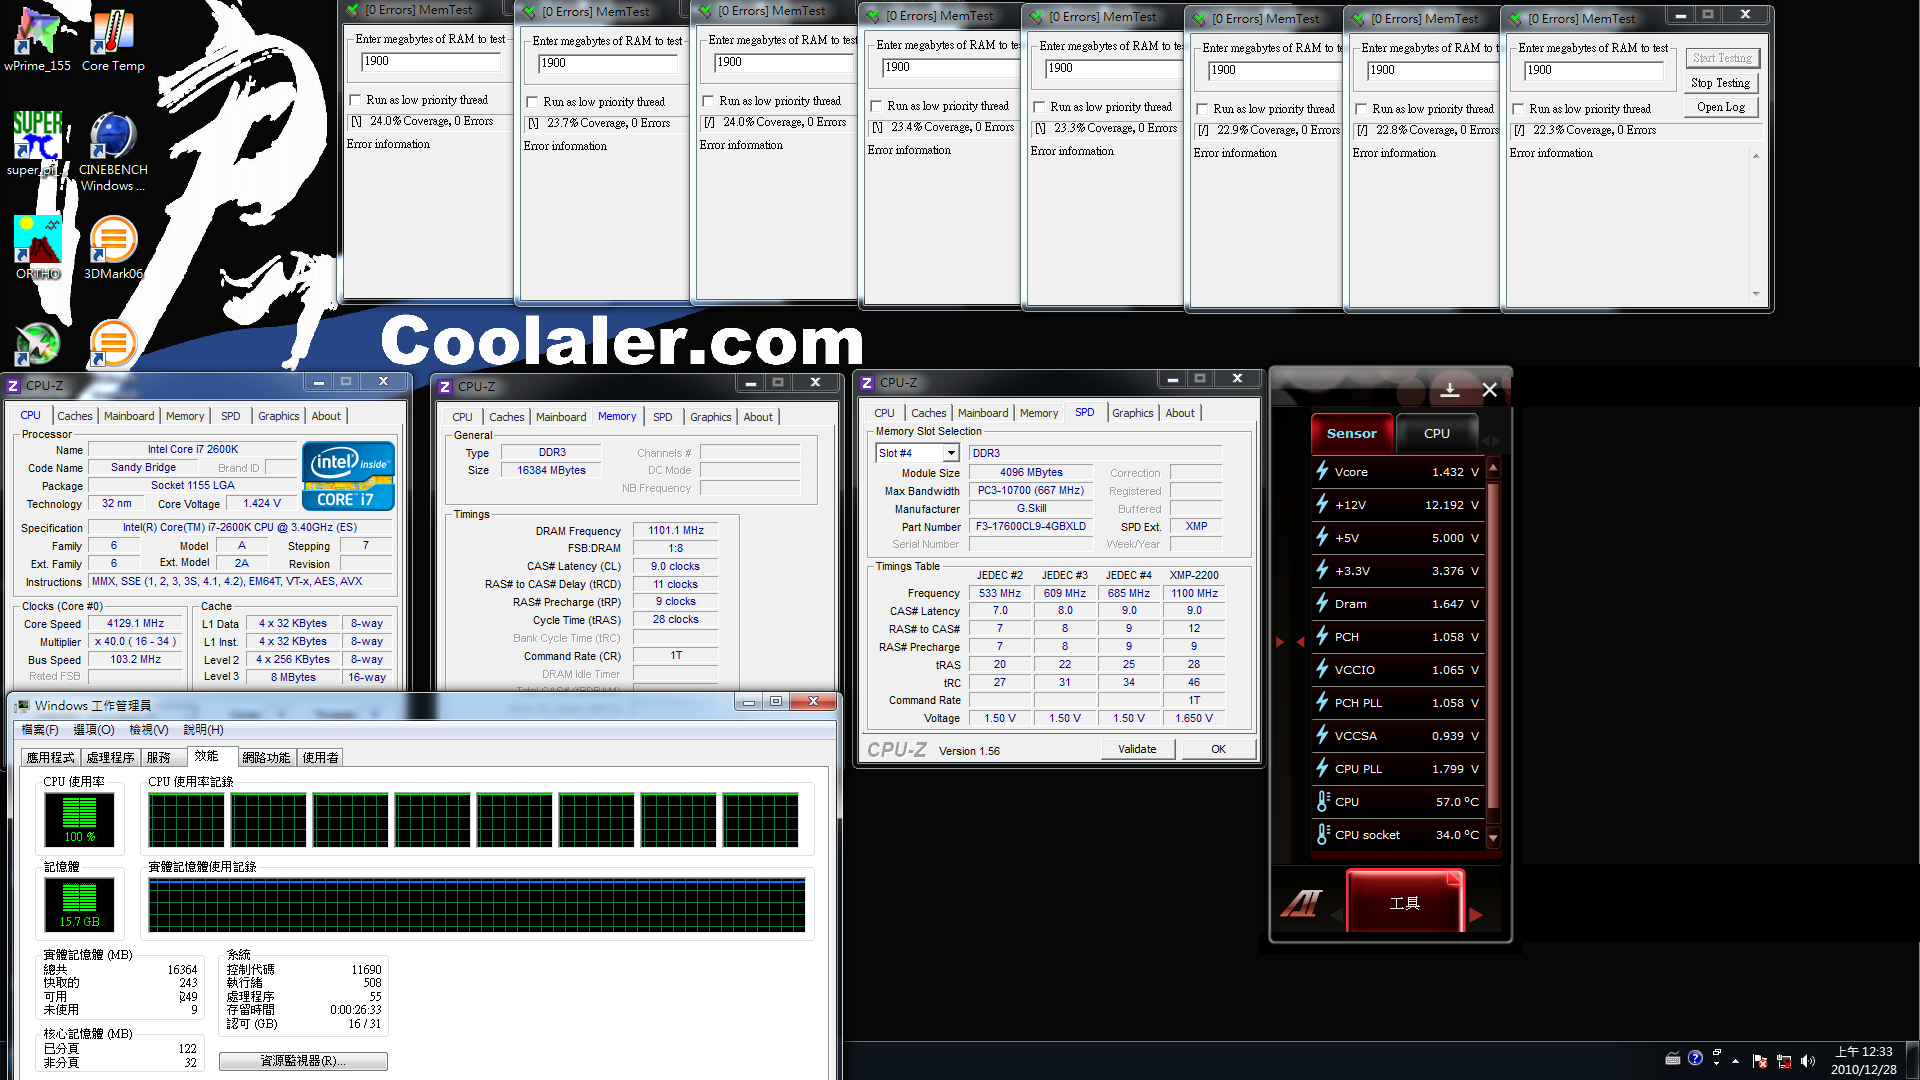The width and height of the screenshot is (1920, 1080).
Task: Open the super_pi desktop icon
Action: click(x=37, y=144)
